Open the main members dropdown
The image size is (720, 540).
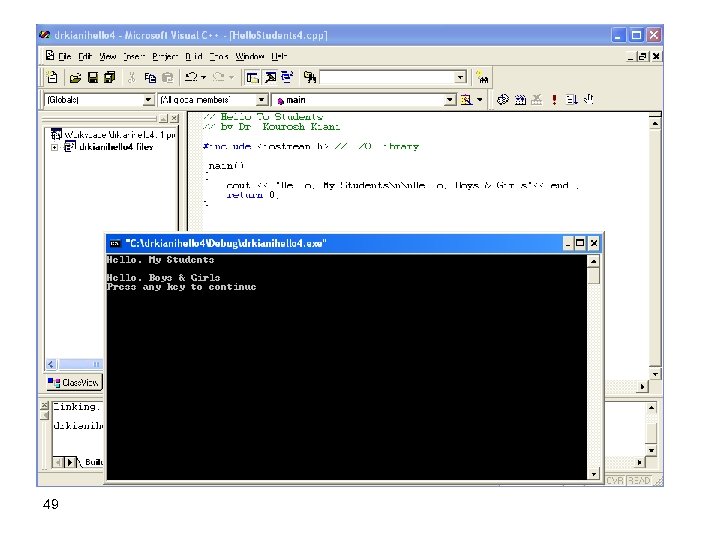click(450, 100)
